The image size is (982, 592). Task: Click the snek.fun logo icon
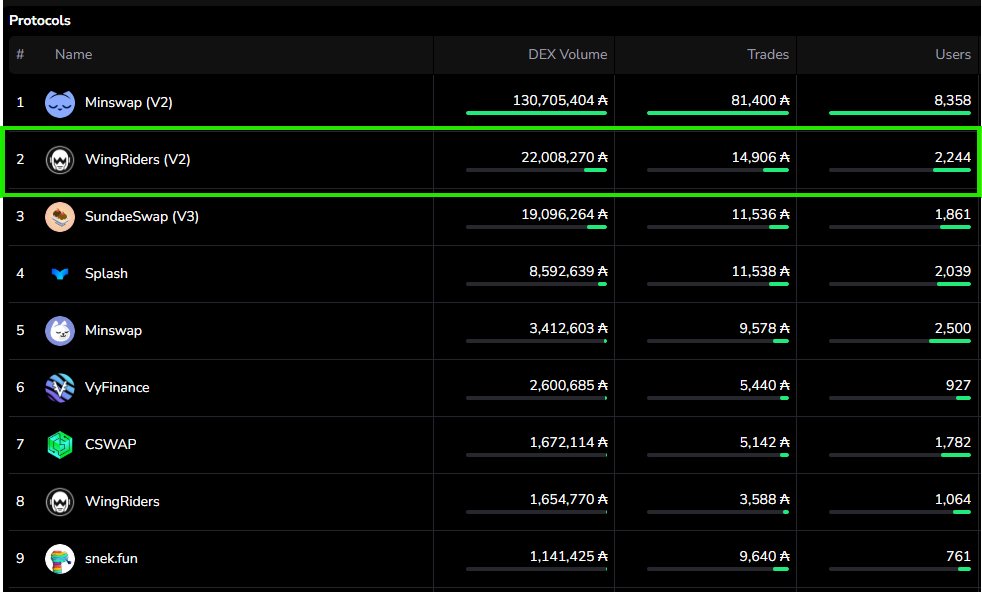60,558
